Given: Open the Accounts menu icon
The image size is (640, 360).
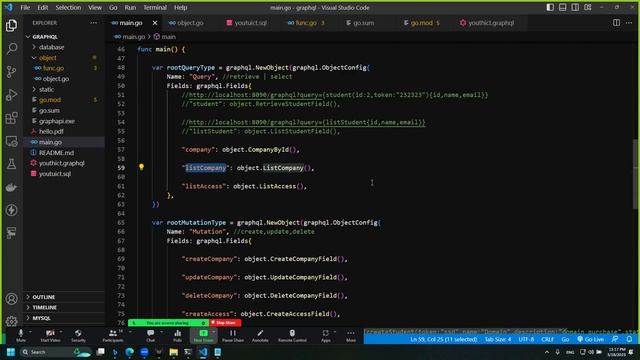Looking at the screenshot, I should [x=11, y=299].
